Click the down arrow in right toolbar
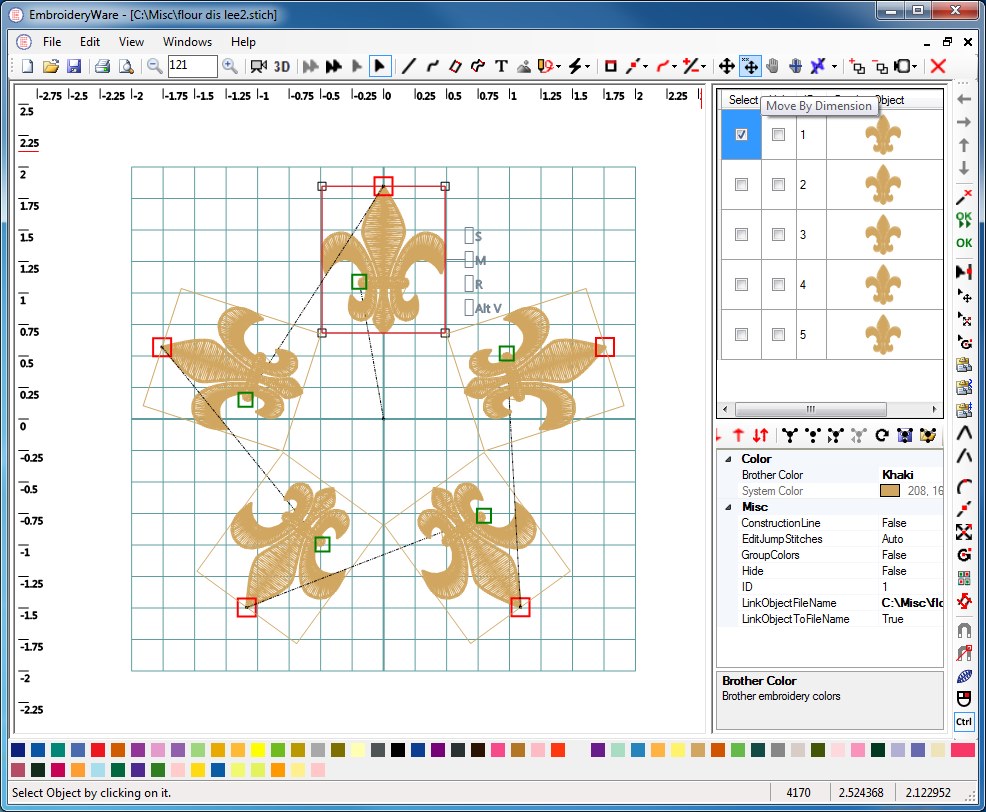The height and width of the screenshot is (812, 986). pos(964,169)
